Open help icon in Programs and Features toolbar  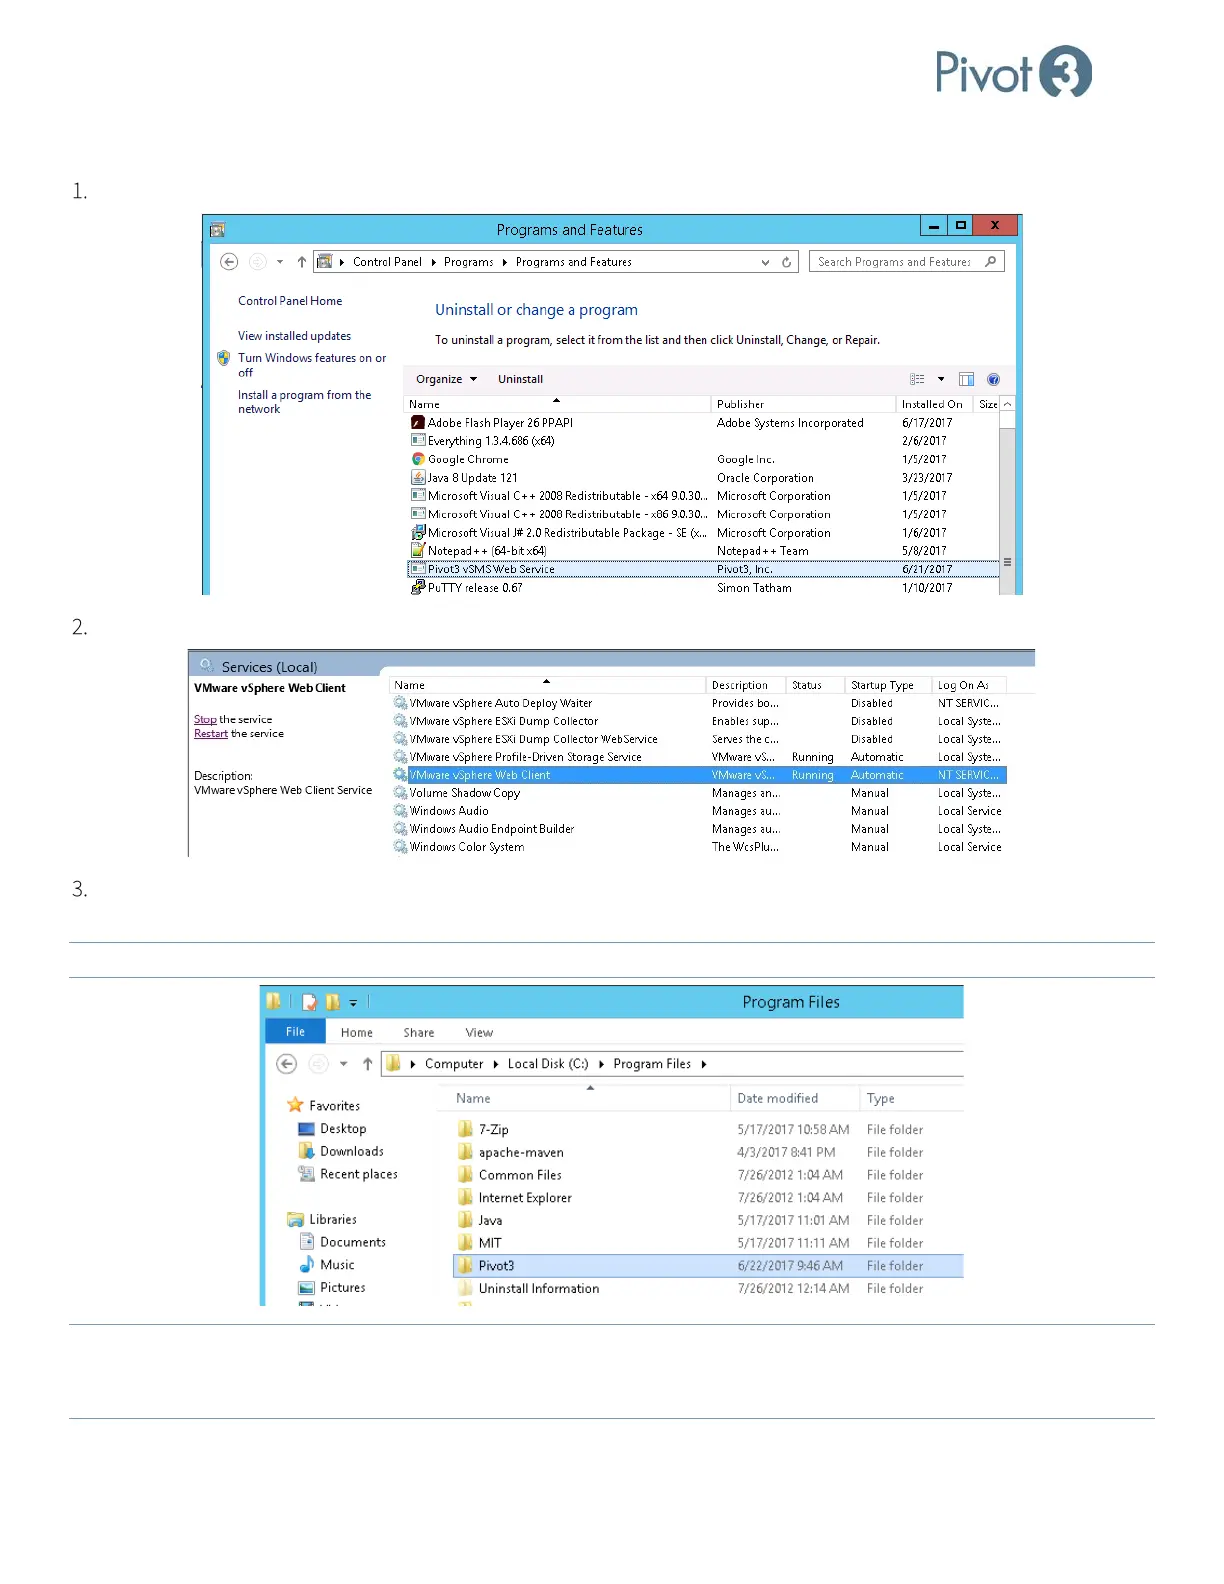(993, 379)
